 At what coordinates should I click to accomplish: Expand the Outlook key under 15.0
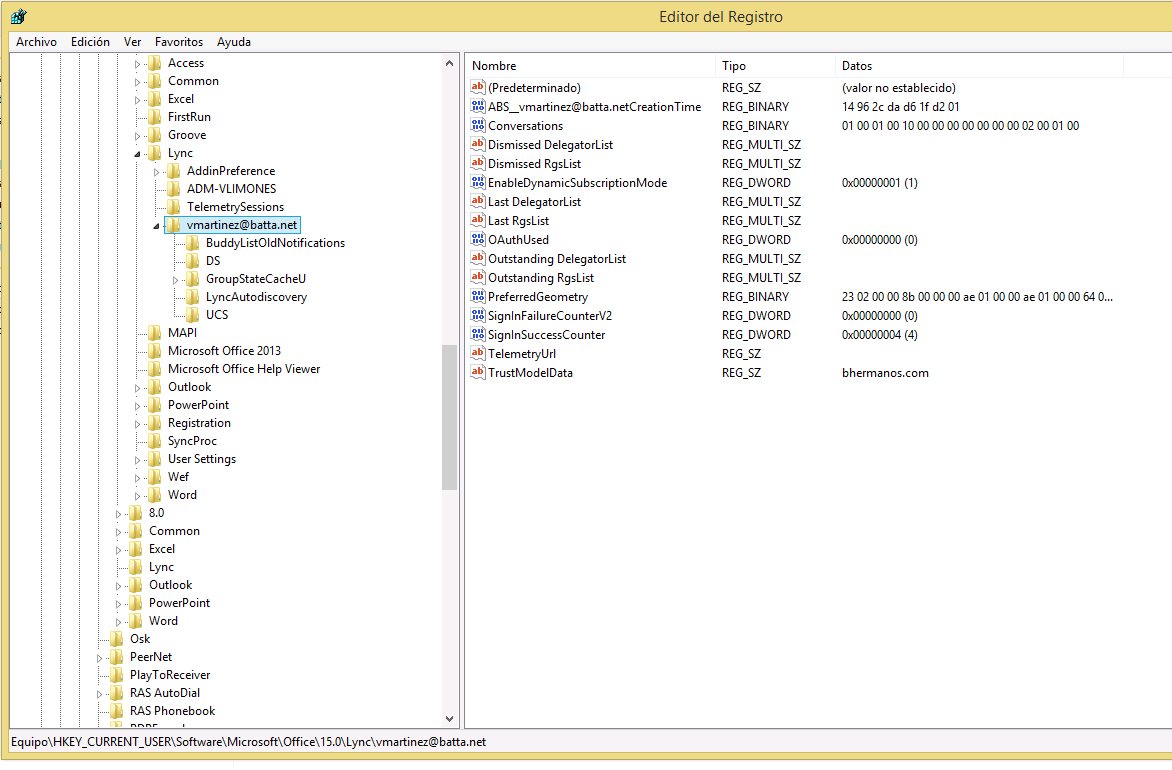pos(138,388)
